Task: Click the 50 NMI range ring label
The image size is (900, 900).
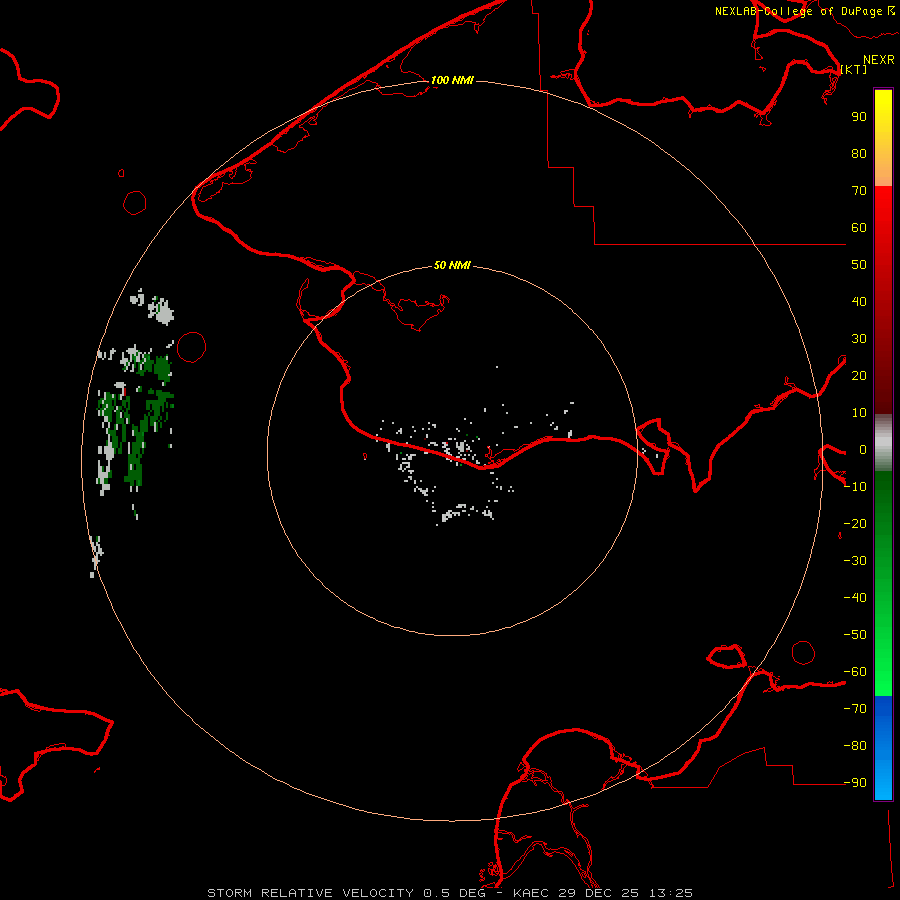Action: pyautogui.click(x=452, y=265)
